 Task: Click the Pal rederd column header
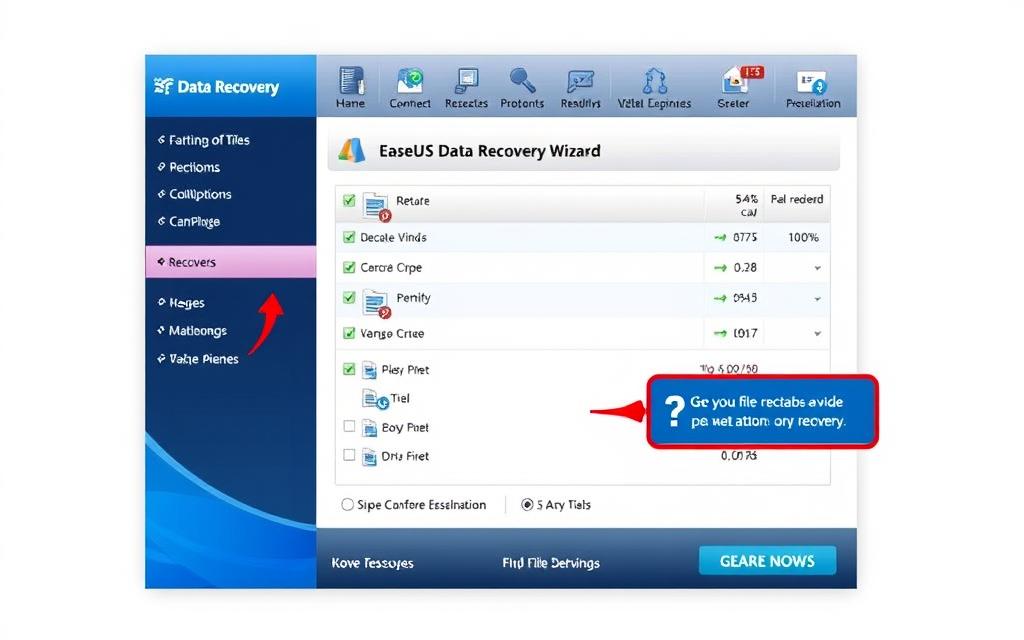797,199
